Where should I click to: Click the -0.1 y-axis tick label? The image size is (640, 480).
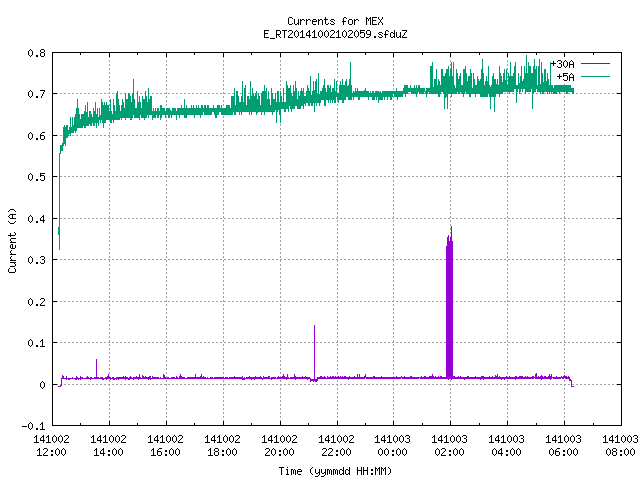coord(33,426)
